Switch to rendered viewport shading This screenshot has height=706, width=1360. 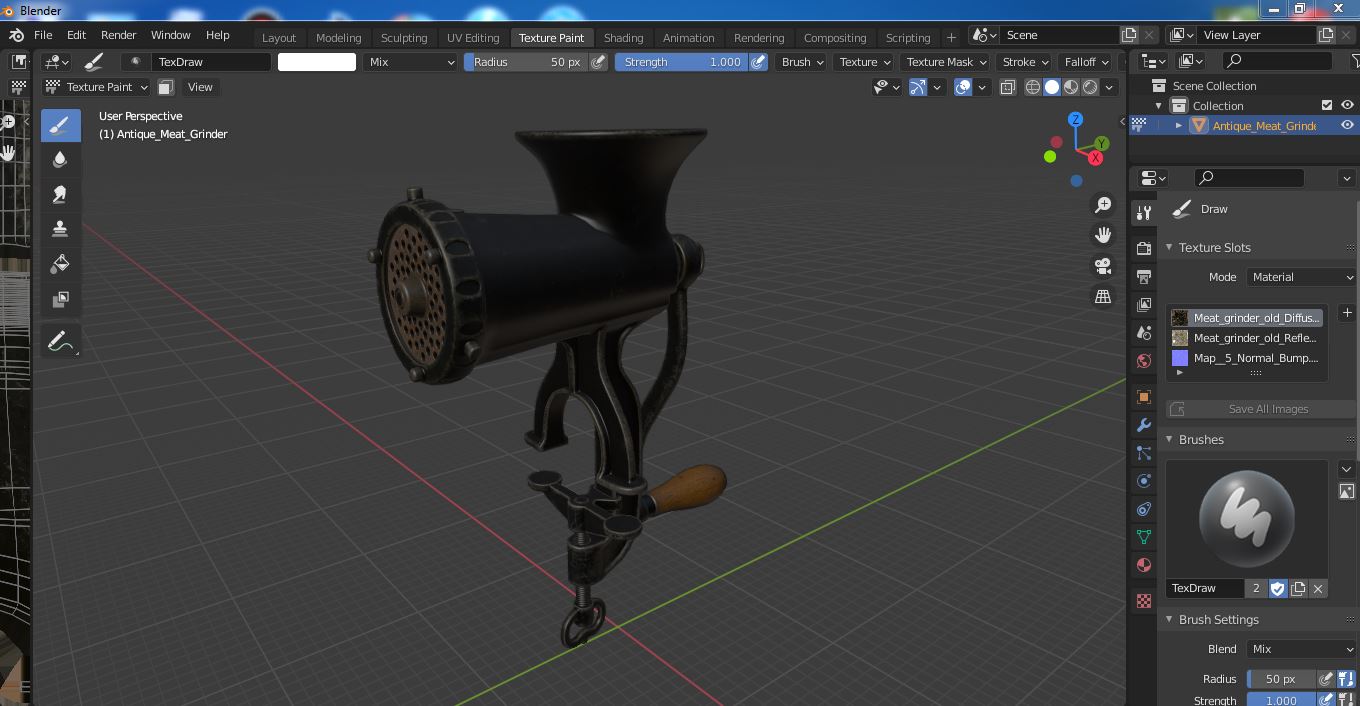[x=1090, y=87]
